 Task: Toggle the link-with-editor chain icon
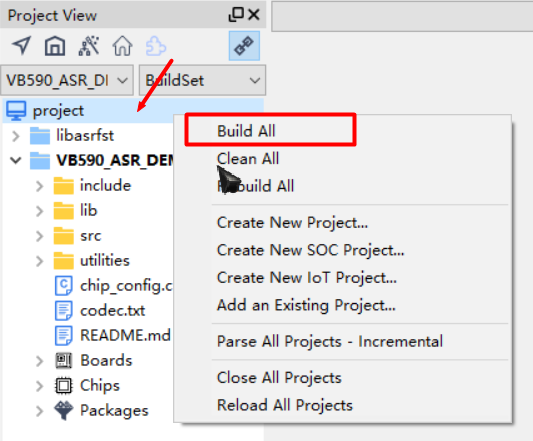(244, 46)
